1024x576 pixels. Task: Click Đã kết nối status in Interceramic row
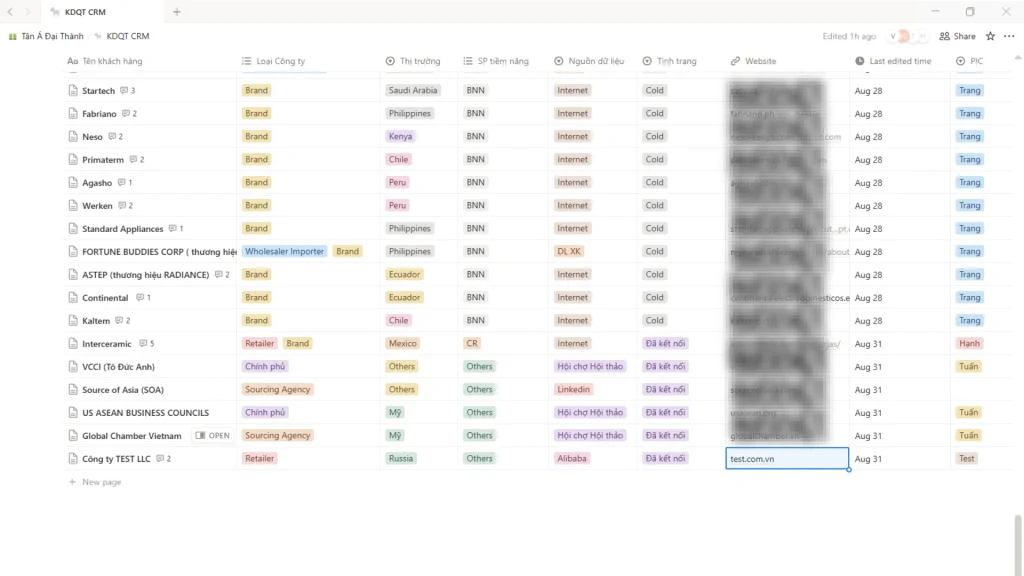(665, 343)
